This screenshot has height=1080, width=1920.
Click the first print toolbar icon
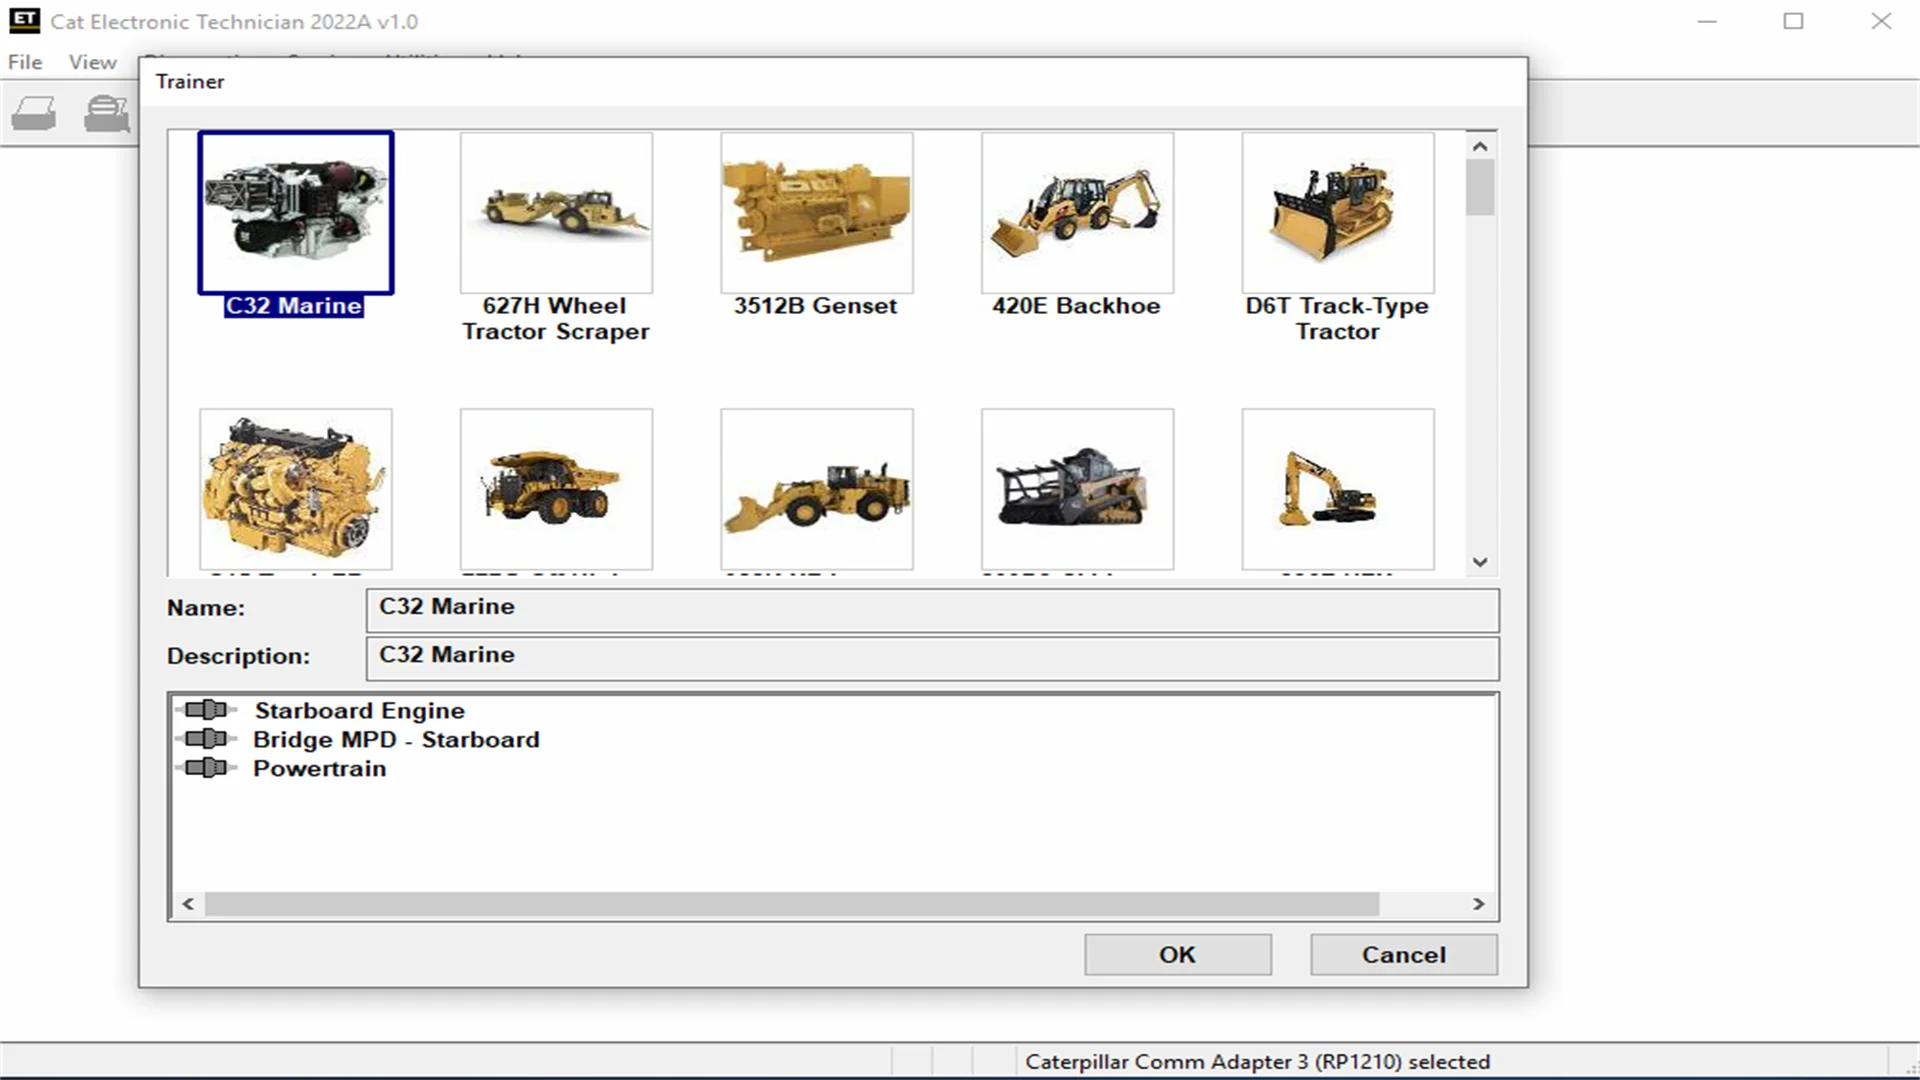34,113
